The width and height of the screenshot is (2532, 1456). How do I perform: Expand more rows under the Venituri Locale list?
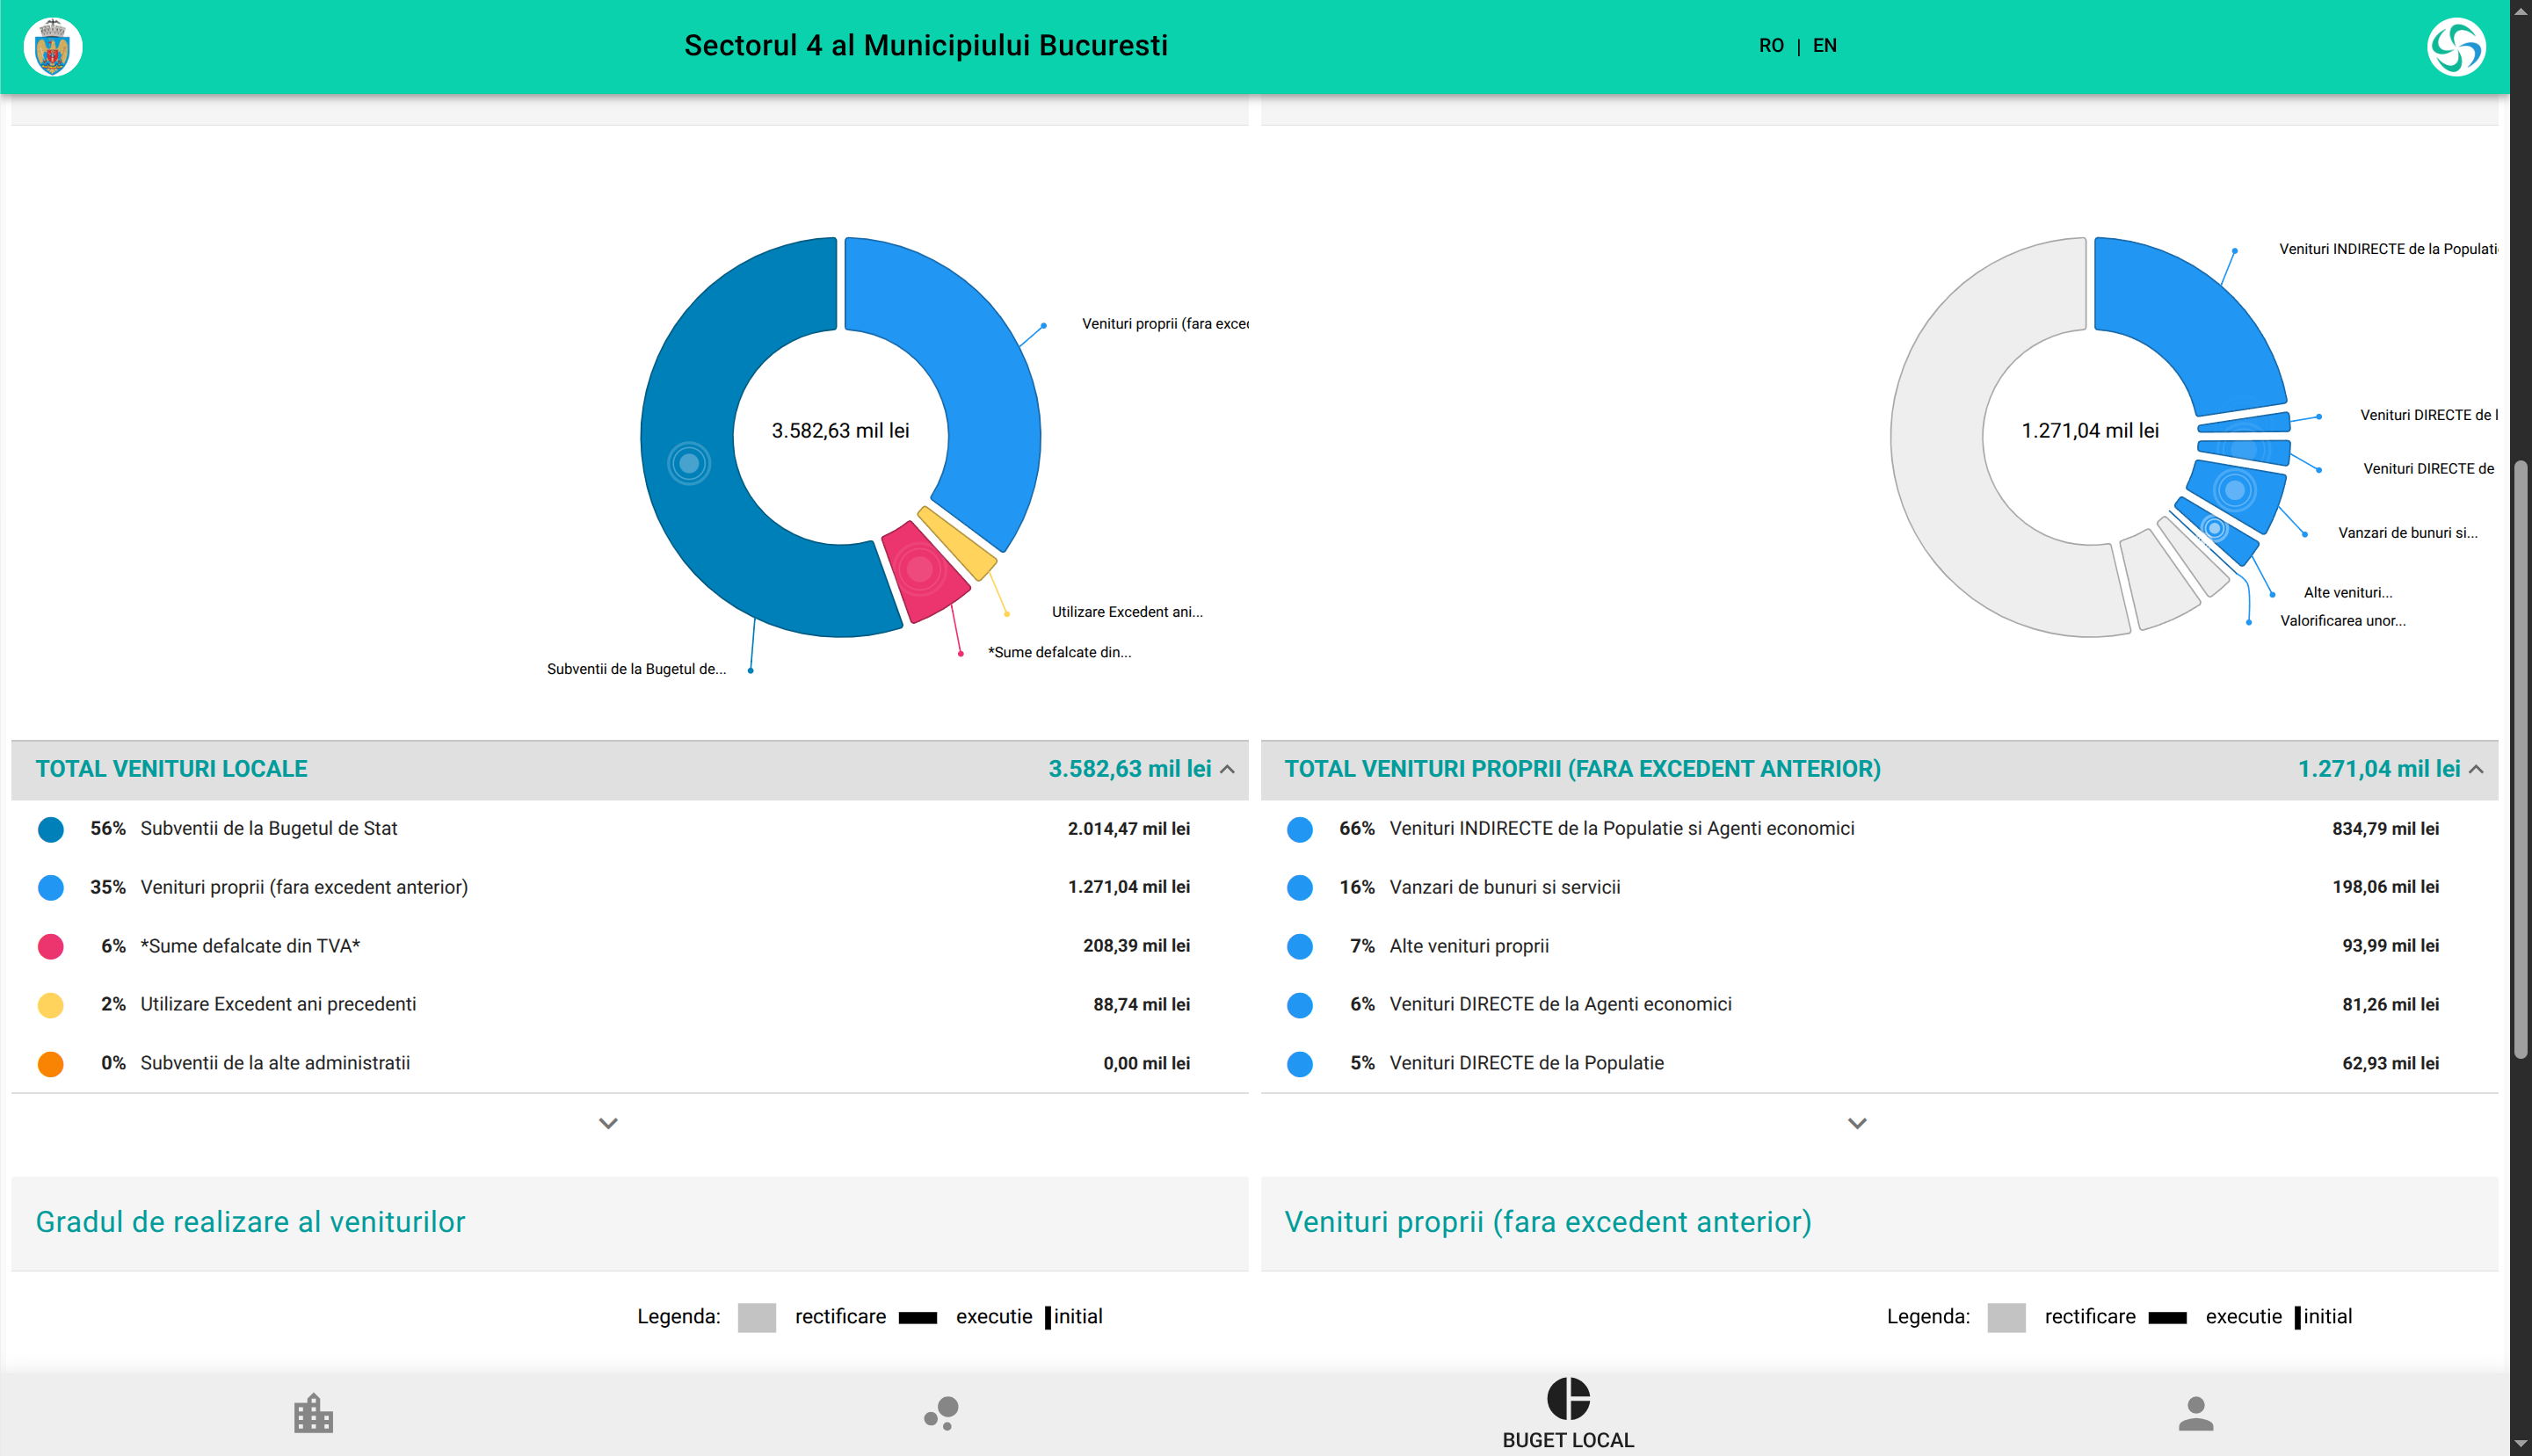point(608,1123)
